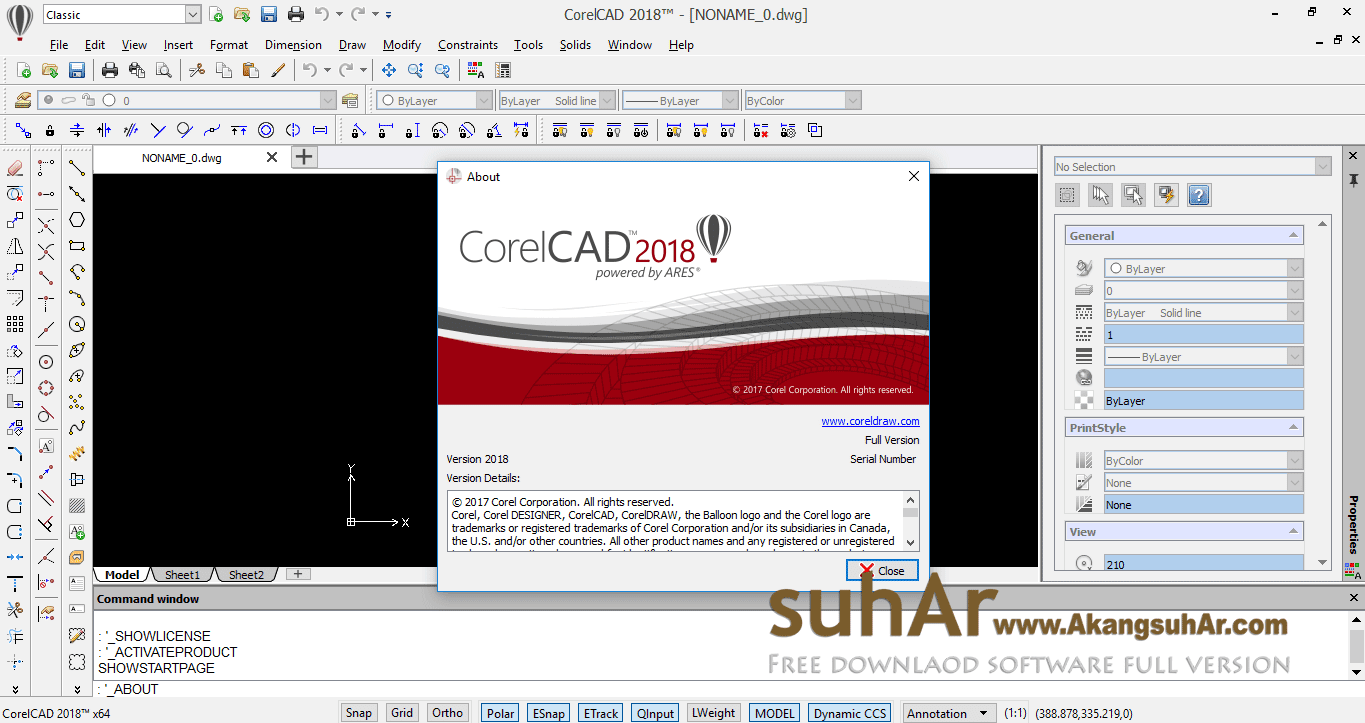The image size is (1365, 723).
Task: Click the command input line showing _ABOUT
Action: [720, 689]
